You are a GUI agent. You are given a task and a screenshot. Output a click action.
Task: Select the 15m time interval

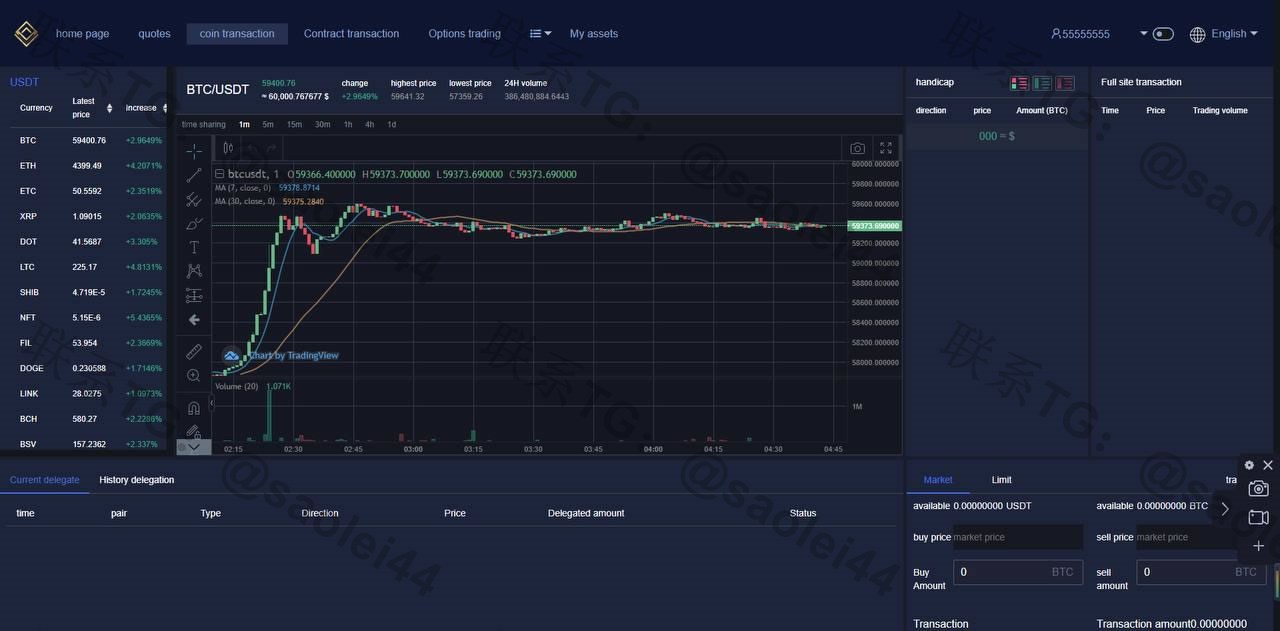click(294, 125)
